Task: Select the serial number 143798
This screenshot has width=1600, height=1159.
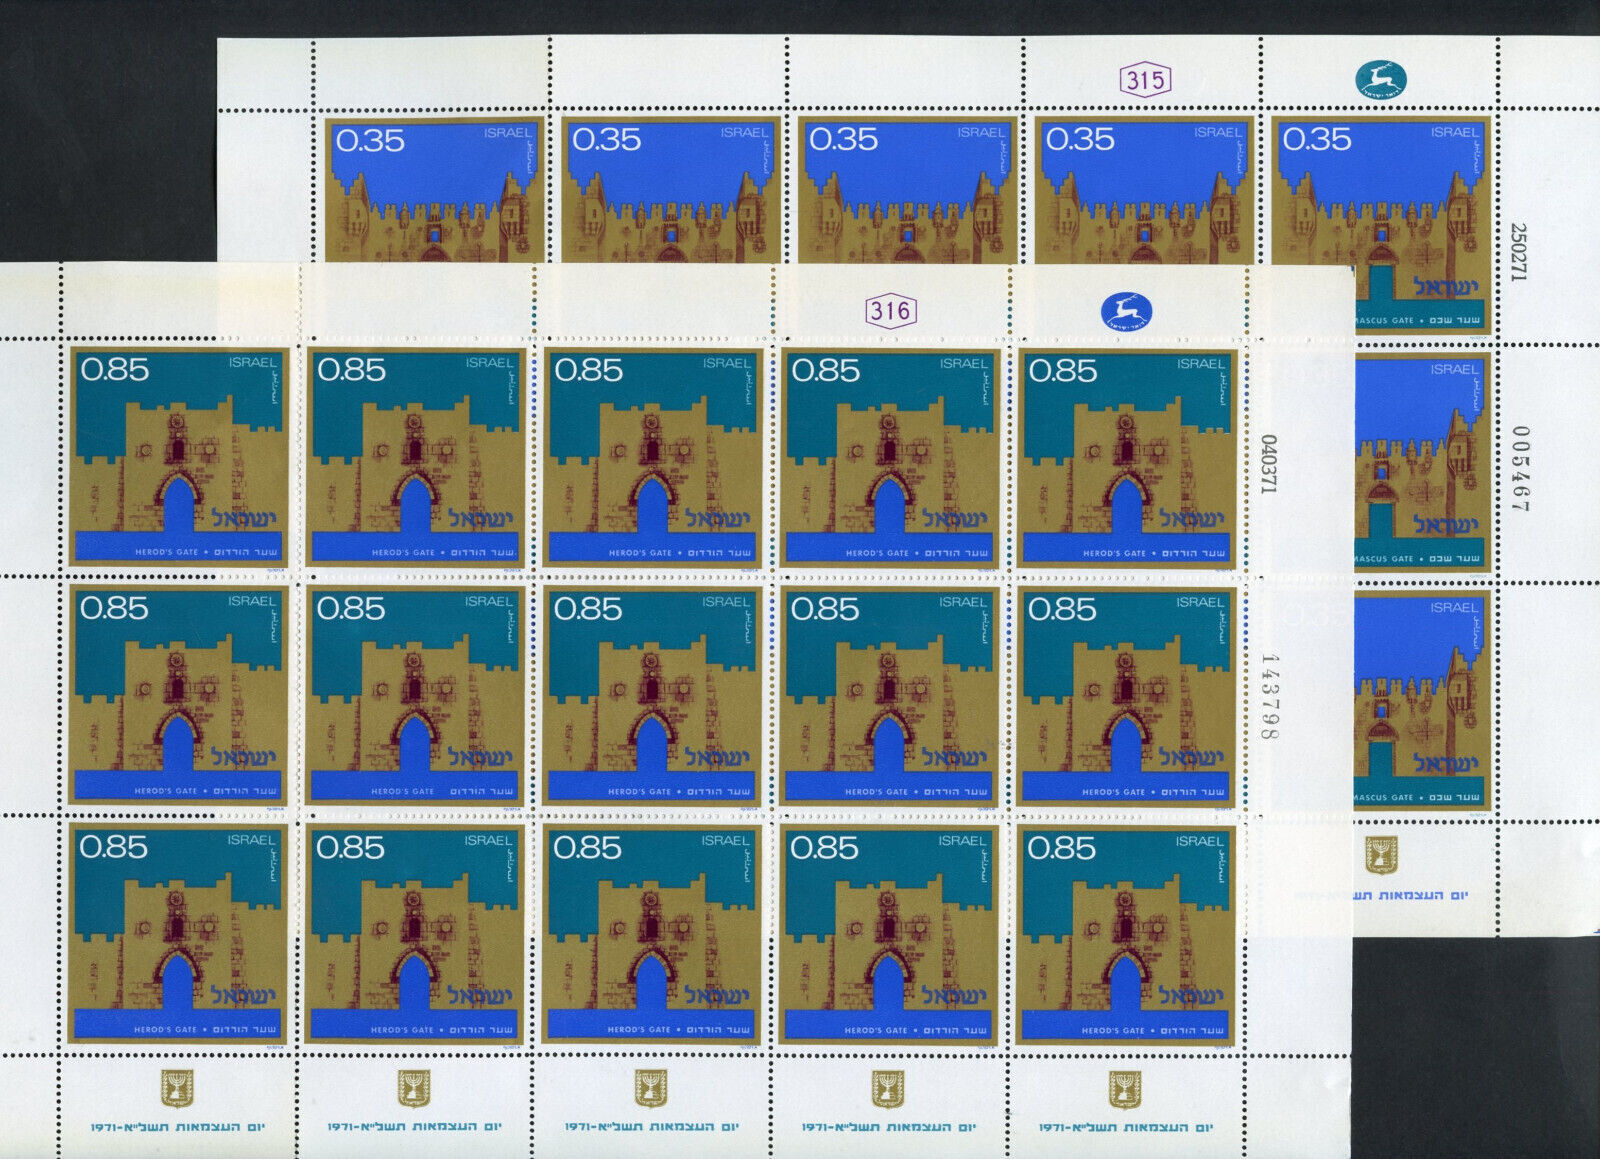Action: point(1268,697)
